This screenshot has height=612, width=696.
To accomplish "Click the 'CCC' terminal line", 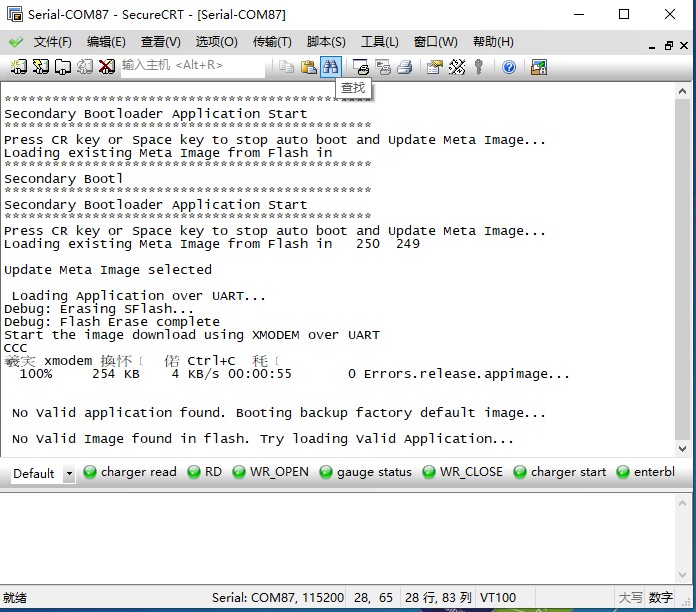I will click(x=16, y=348).
